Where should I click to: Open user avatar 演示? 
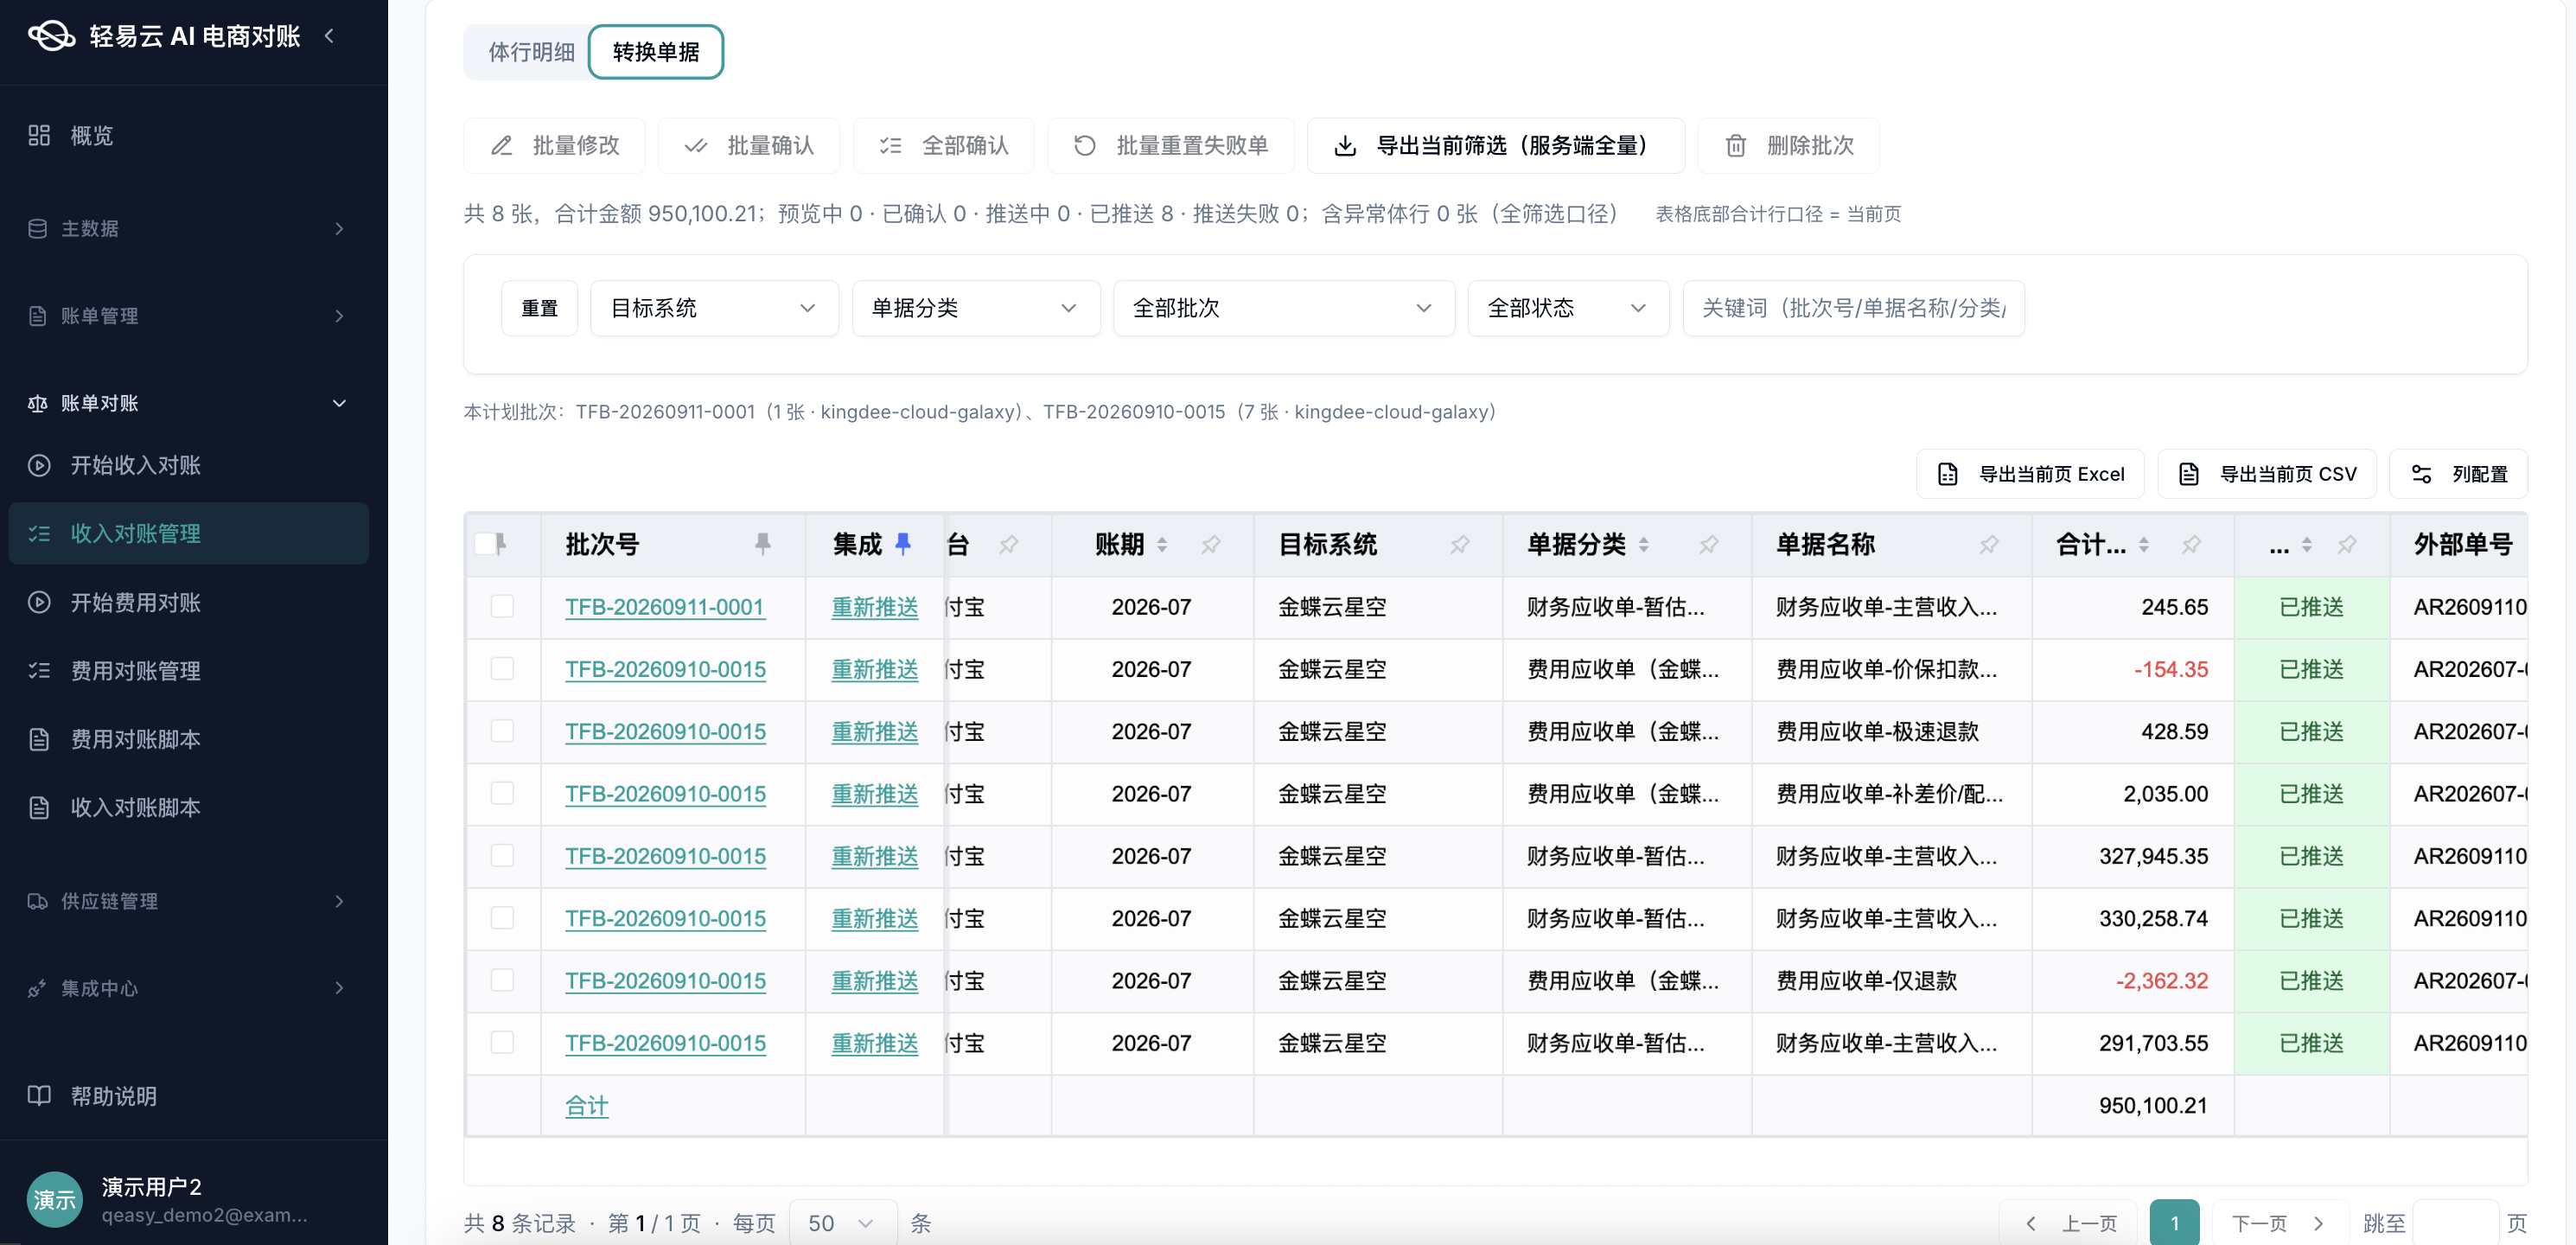click(x=54, y=1199)
